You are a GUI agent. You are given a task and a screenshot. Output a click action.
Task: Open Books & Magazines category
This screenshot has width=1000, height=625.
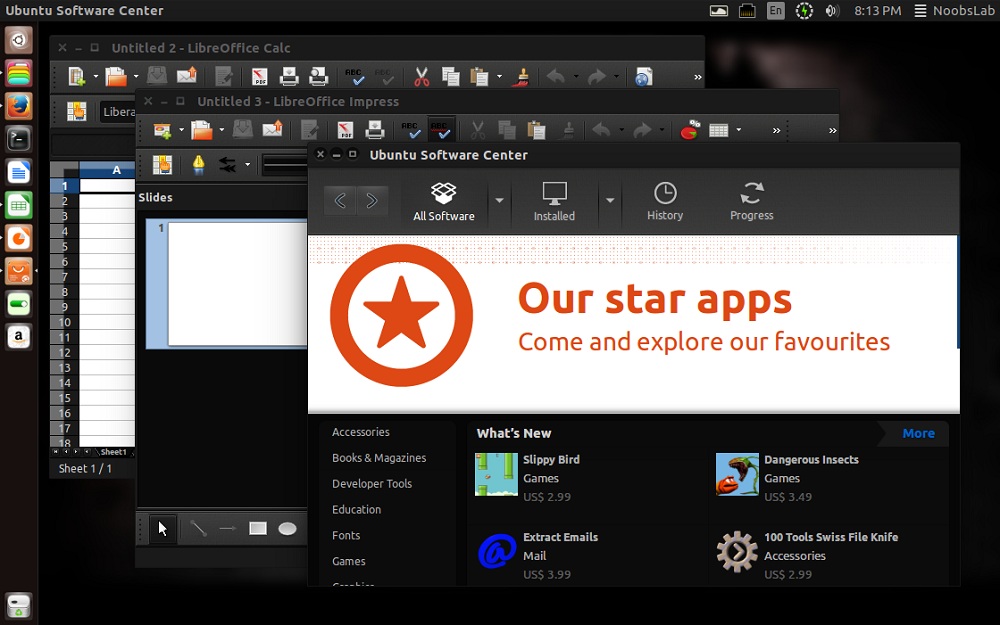(379, 458)
